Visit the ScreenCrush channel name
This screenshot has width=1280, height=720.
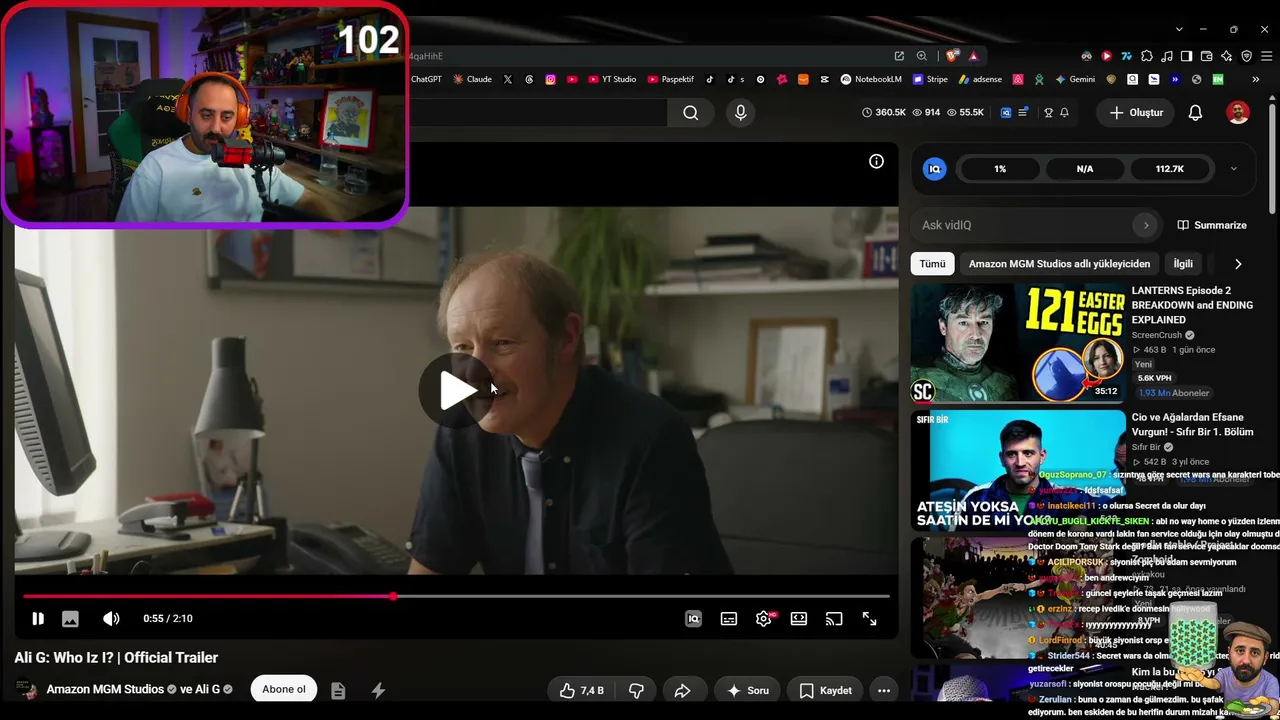point(1156,336)
